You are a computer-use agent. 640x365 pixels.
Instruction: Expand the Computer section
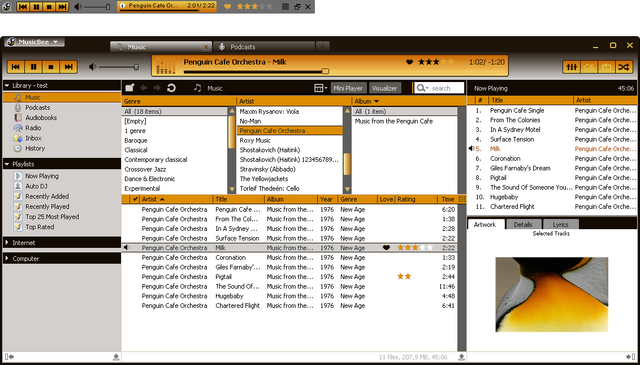click(7, 258)
